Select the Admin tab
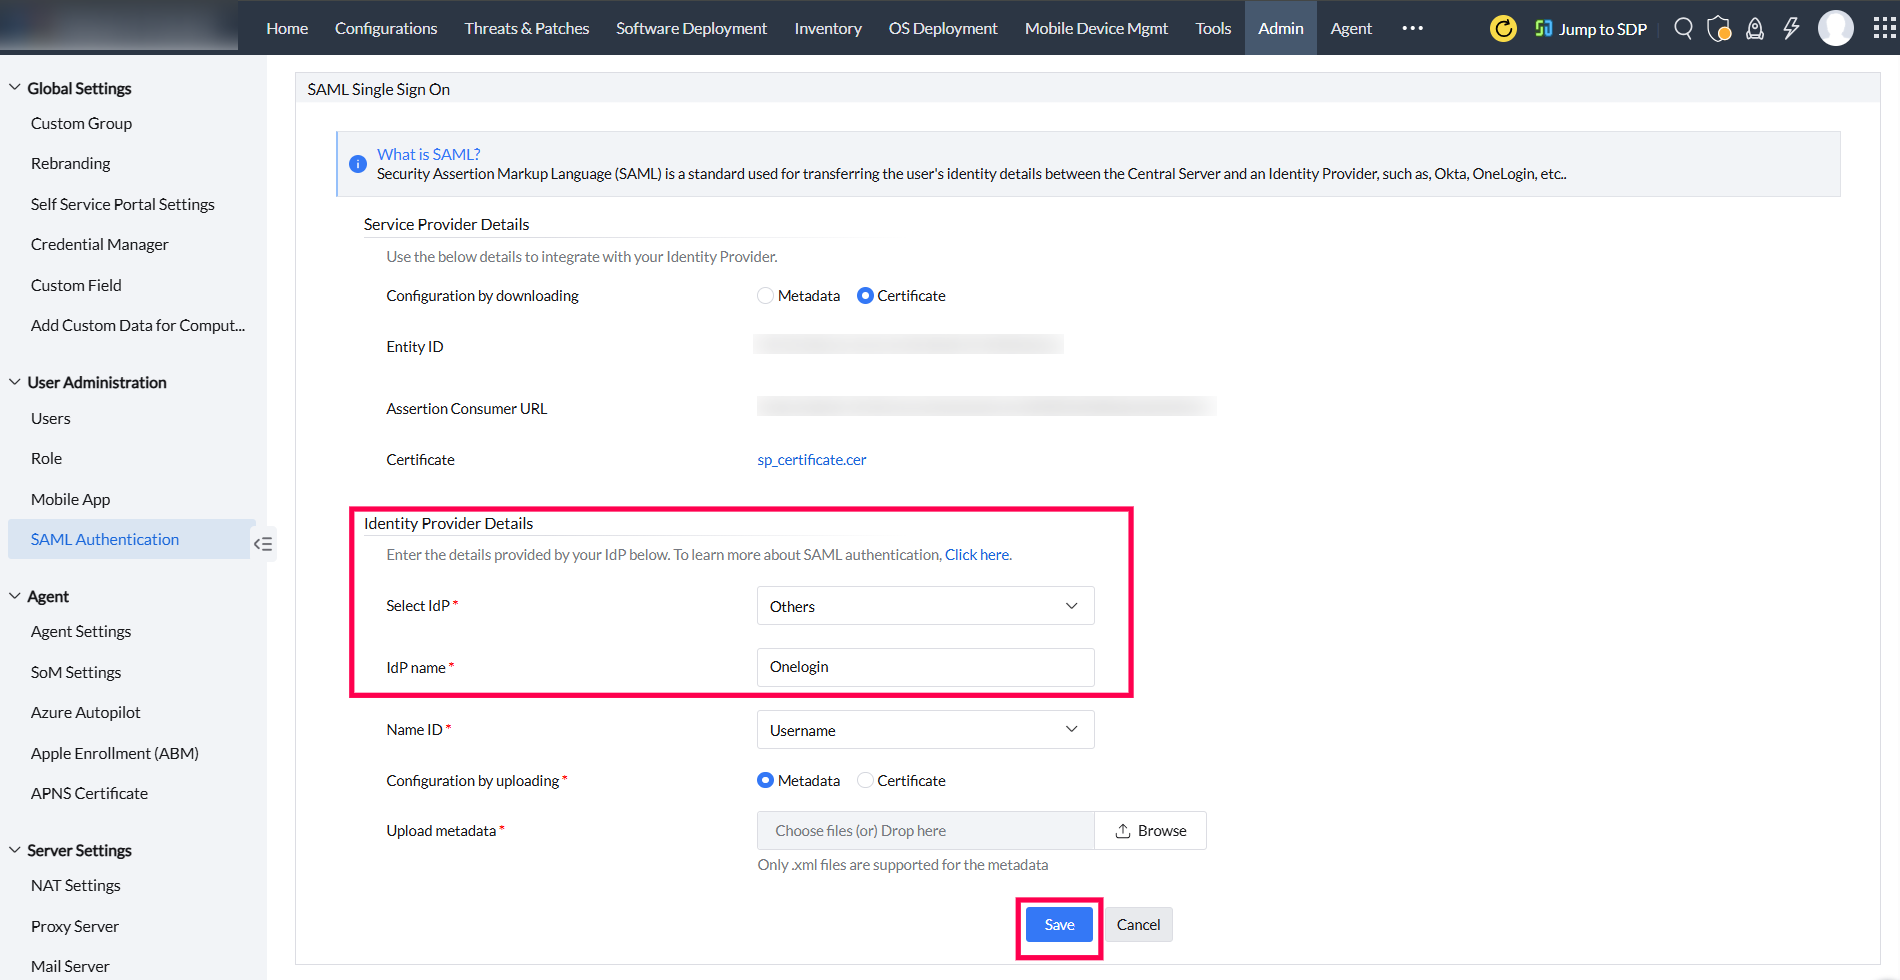 [x=1281, y=28]
